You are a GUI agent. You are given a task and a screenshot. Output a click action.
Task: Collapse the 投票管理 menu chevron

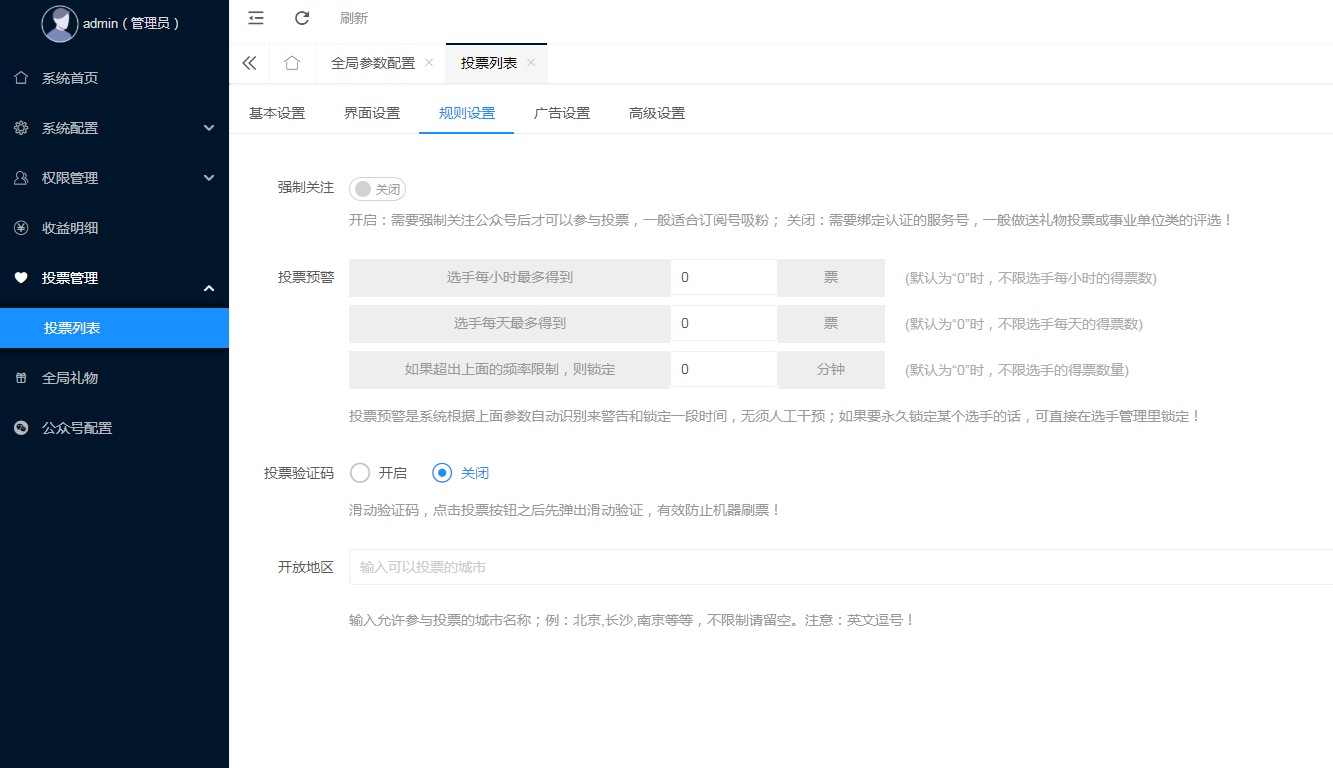click(209, 289)
